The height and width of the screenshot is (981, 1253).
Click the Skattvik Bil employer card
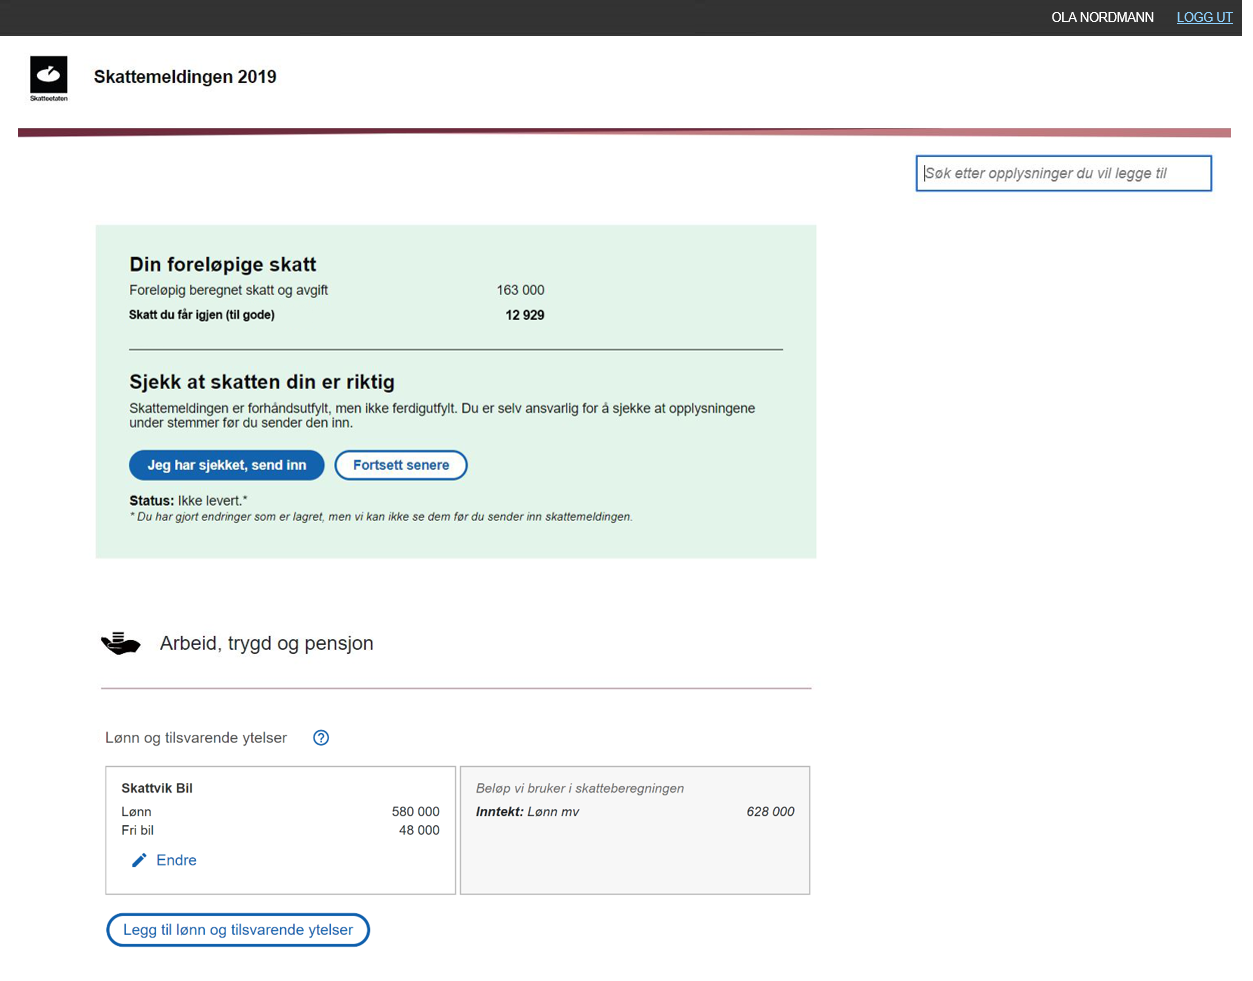click(281, 830)
